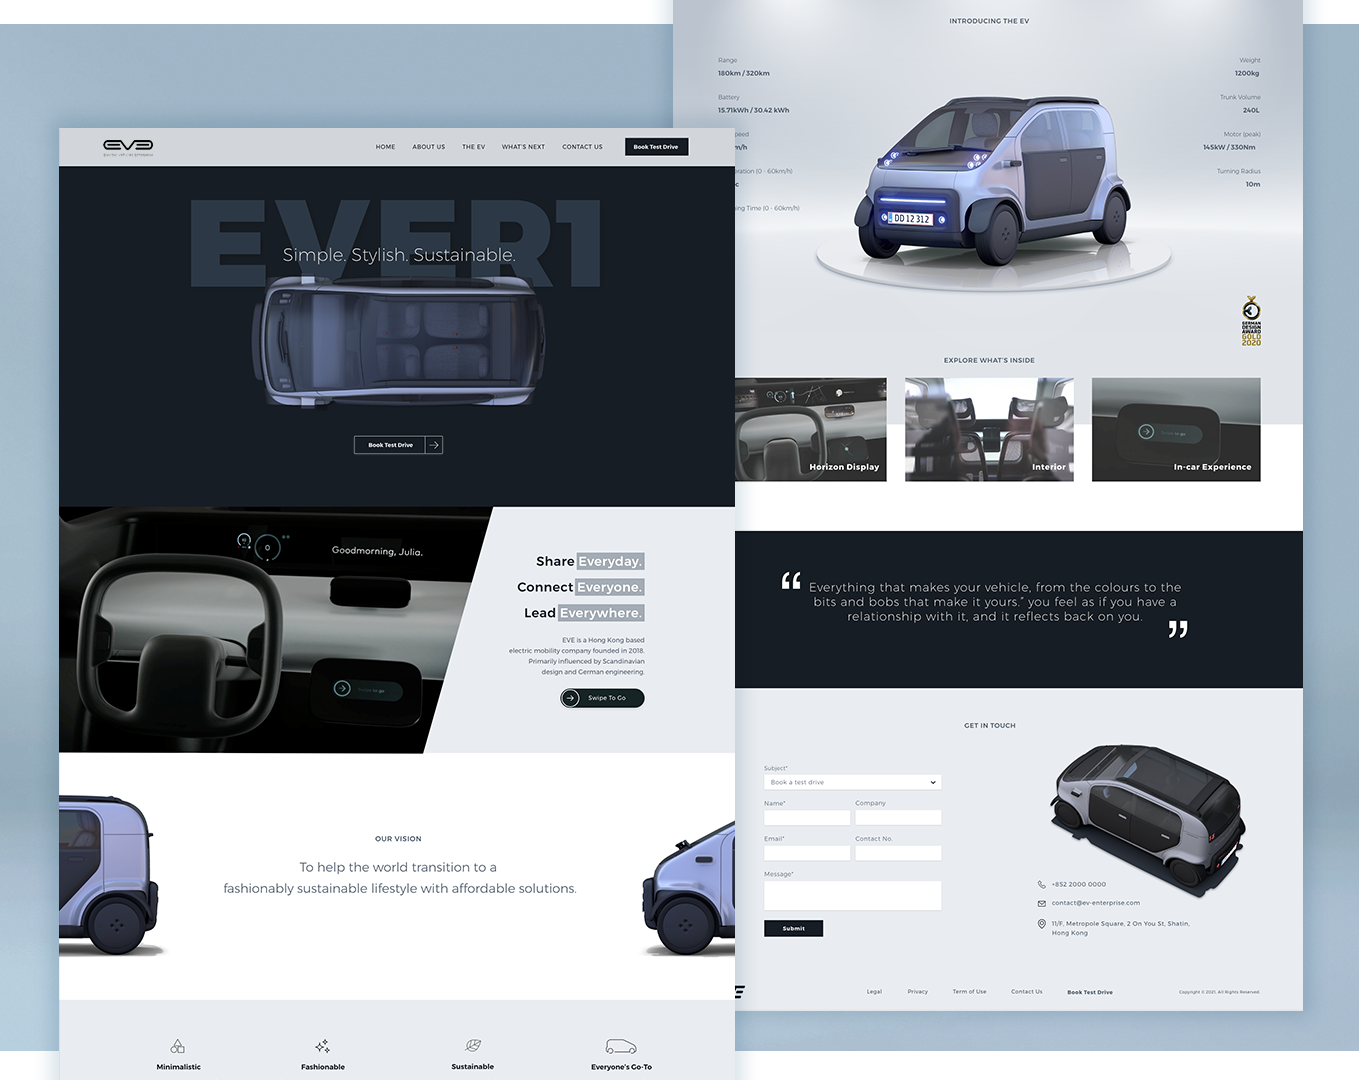Click contact@ev-enterprise.com email link
This screenshot has width=1359, height=1080.
coord(1095,903)
